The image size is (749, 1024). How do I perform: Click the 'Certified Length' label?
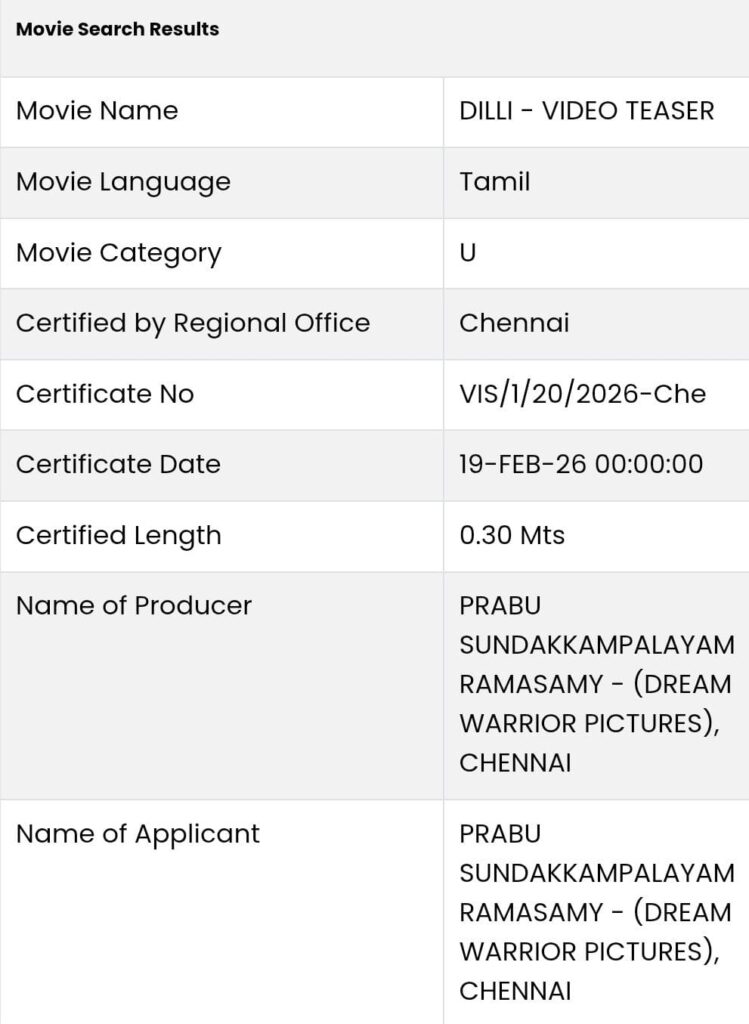118,535
